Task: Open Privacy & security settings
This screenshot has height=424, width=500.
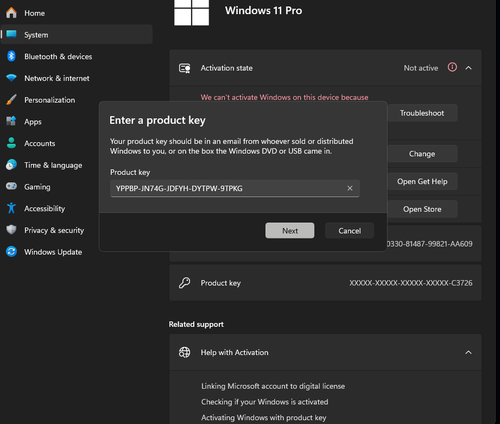Action: (50, 230)
